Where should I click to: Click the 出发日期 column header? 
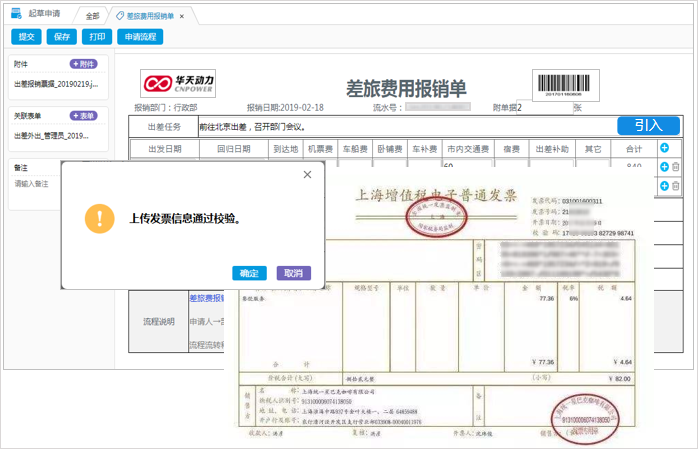point(165,149)
